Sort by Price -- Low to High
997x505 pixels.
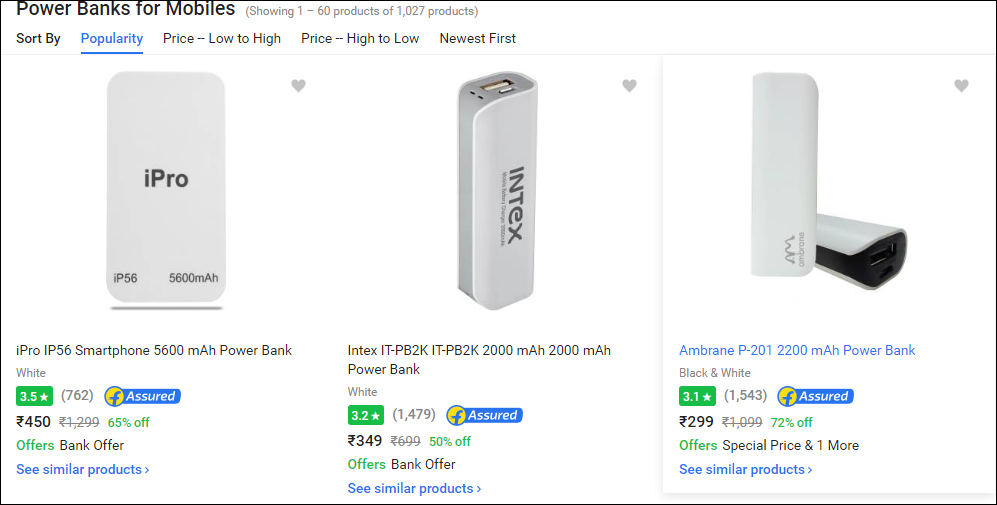222,38
